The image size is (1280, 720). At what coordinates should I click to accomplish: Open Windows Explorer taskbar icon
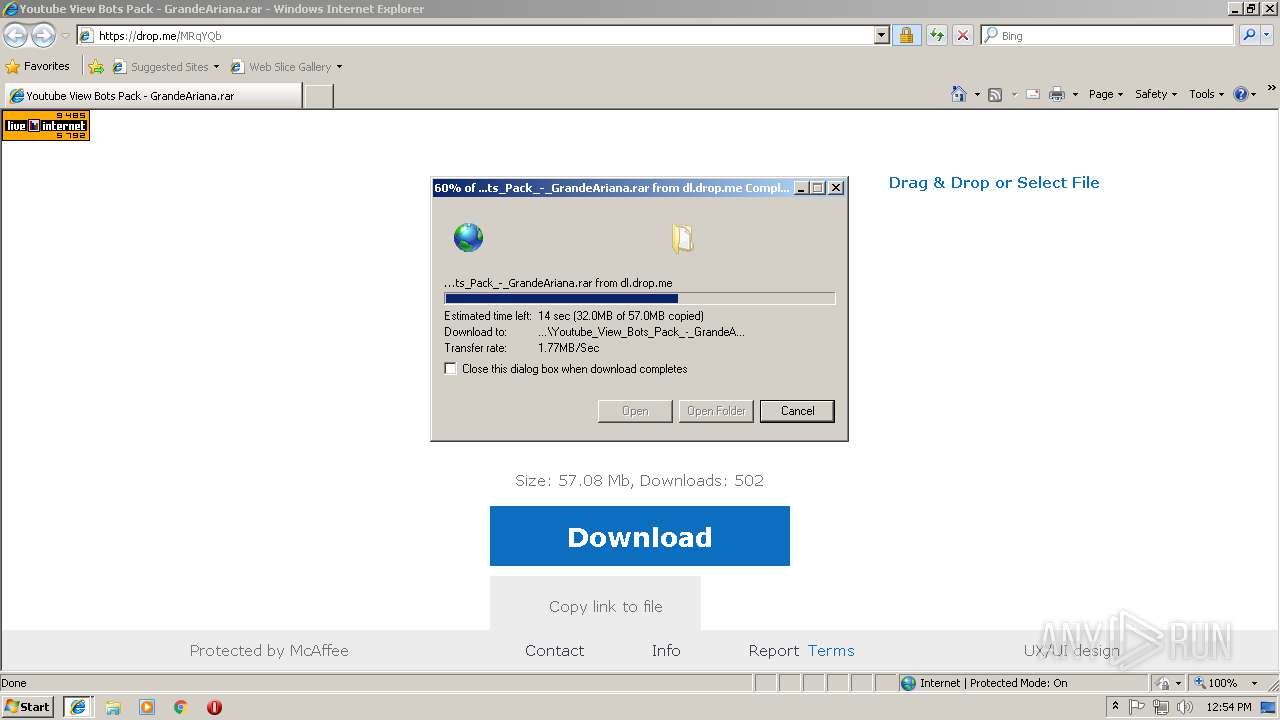(113, 707)
